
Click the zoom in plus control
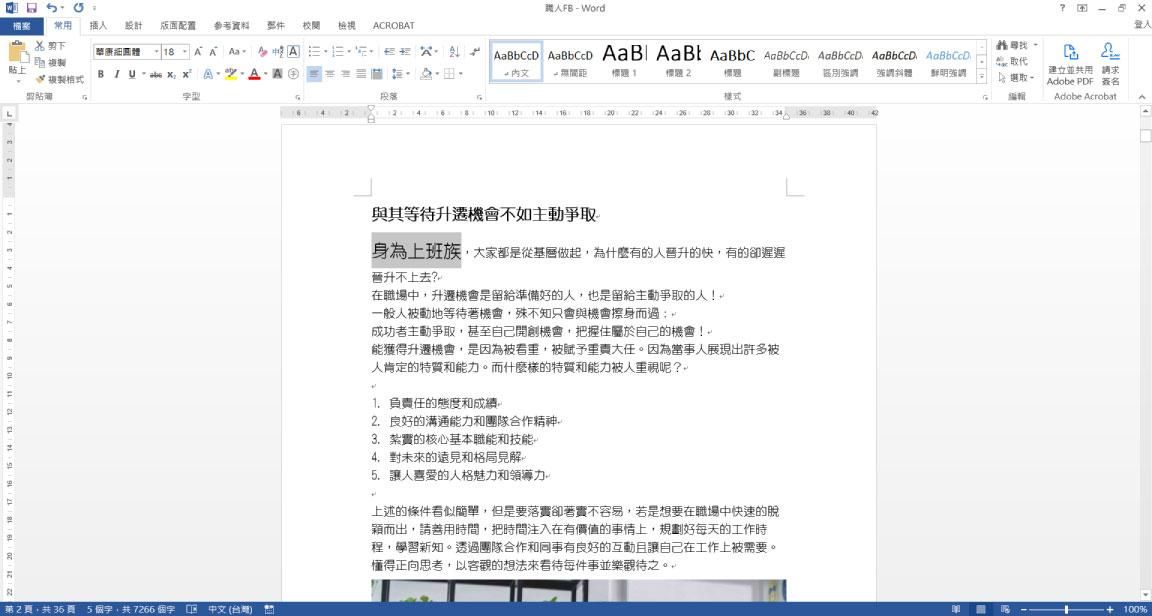[x=1109, y=608]
